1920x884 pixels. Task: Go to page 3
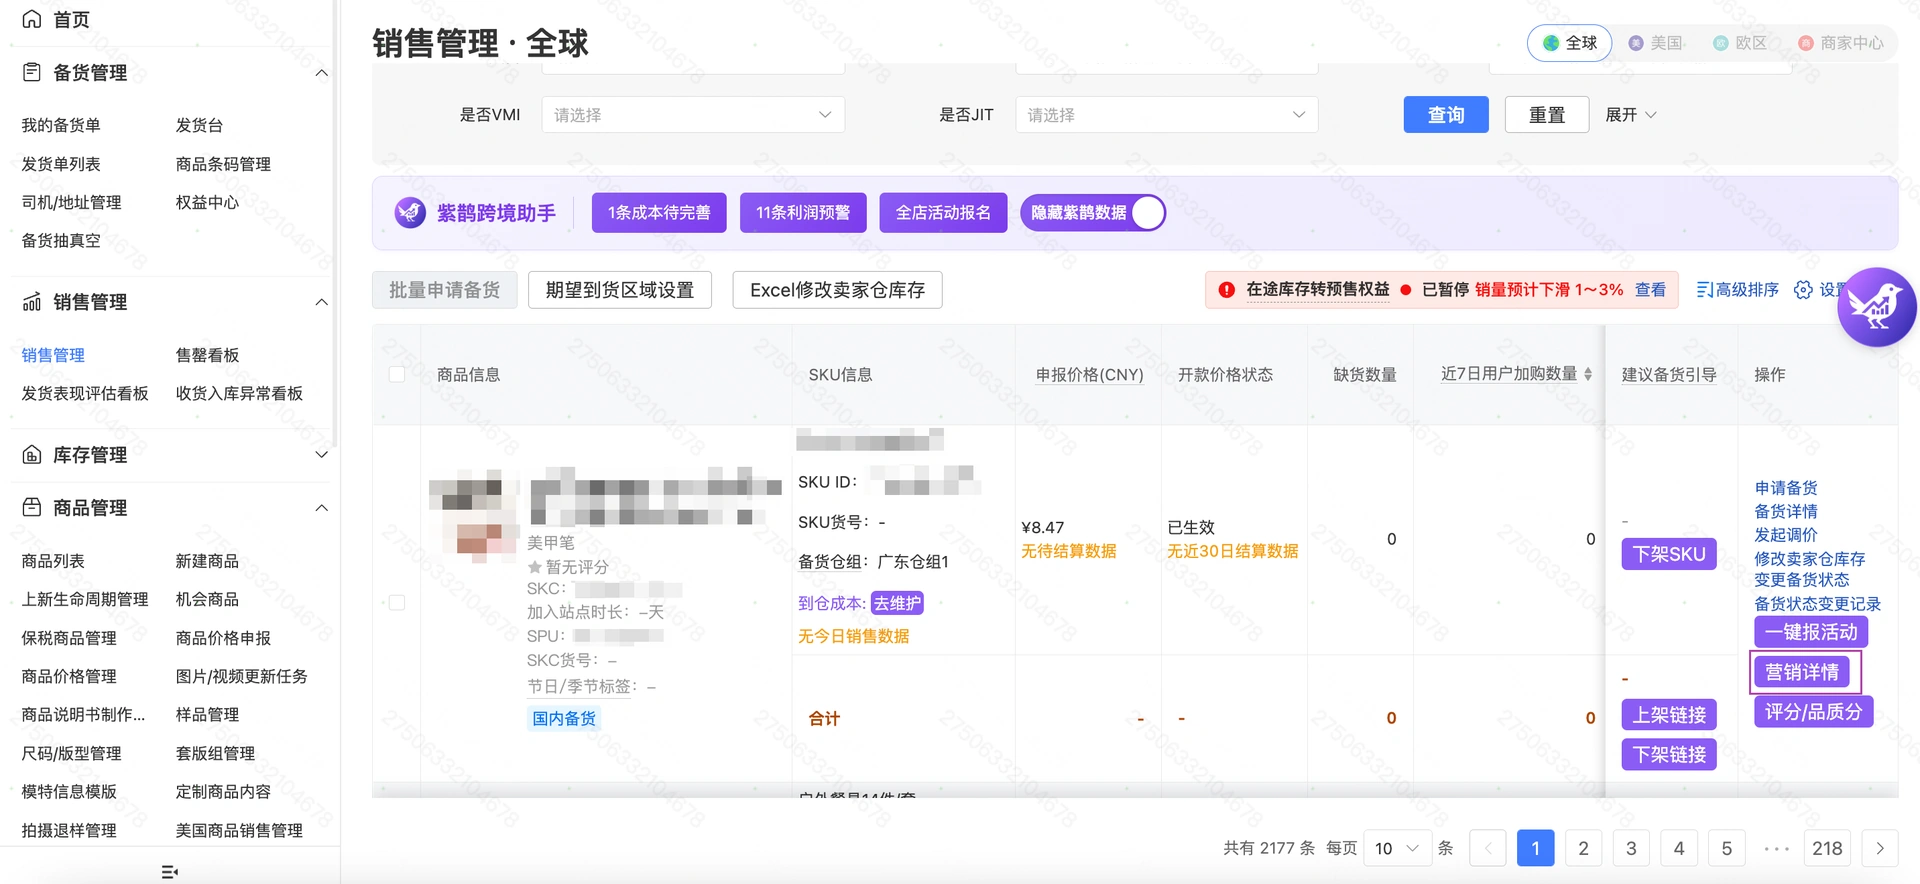pos(1631,848)
